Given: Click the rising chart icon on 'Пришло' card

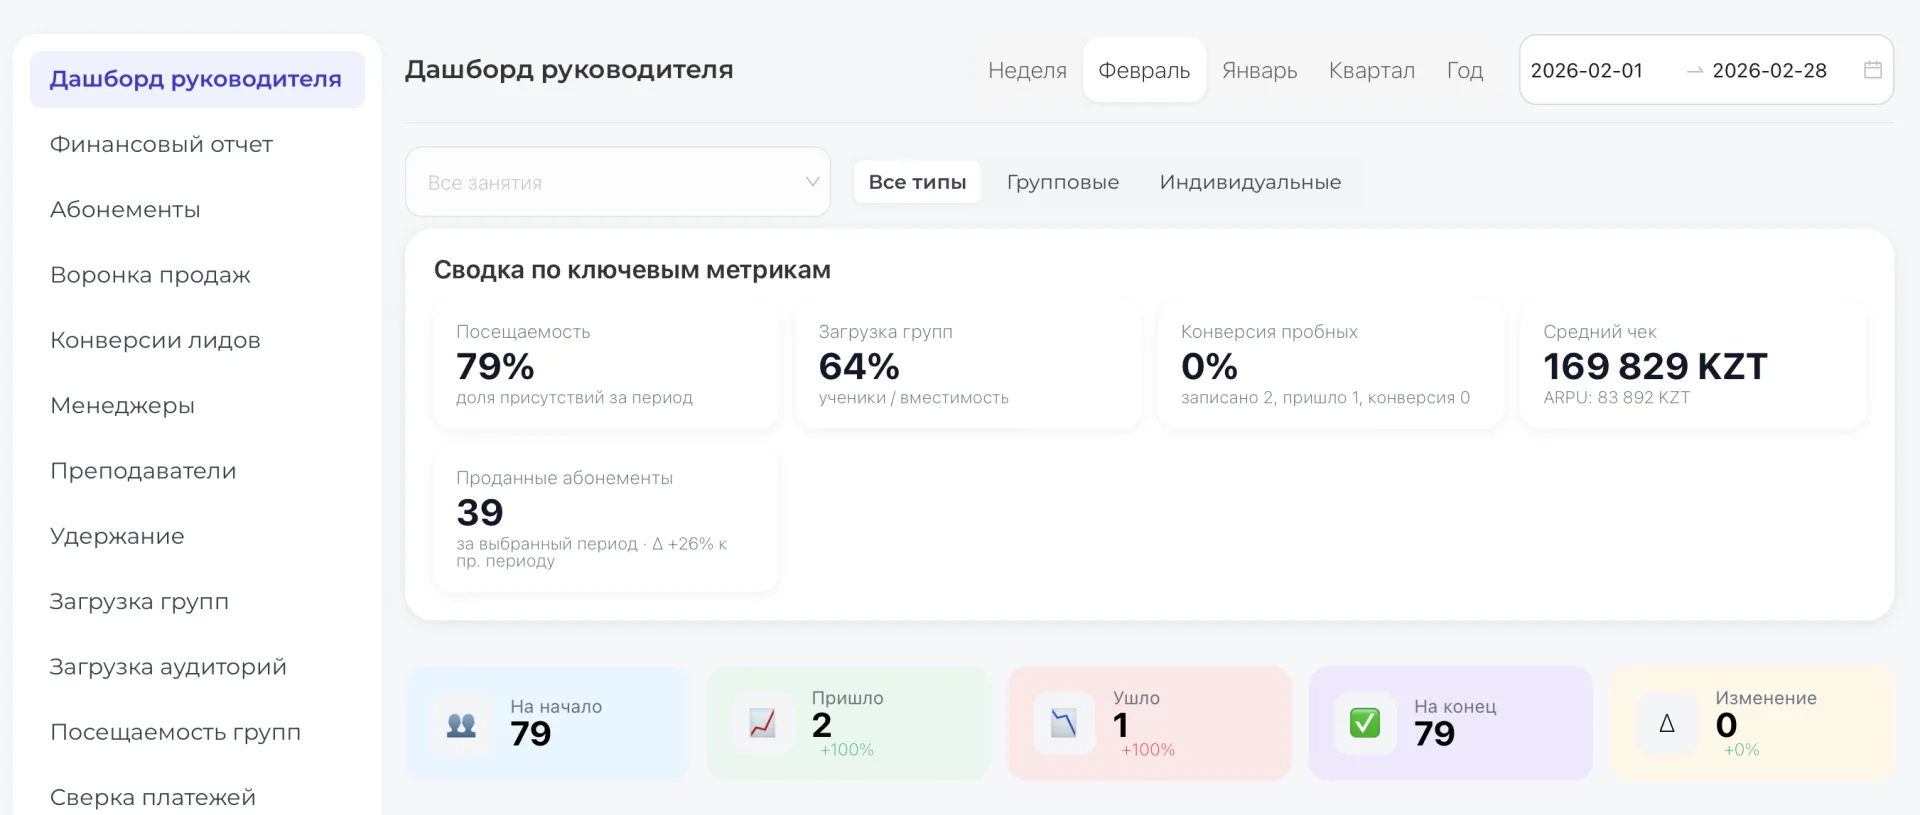Looking at the screenshot, I should pos(762,723).
